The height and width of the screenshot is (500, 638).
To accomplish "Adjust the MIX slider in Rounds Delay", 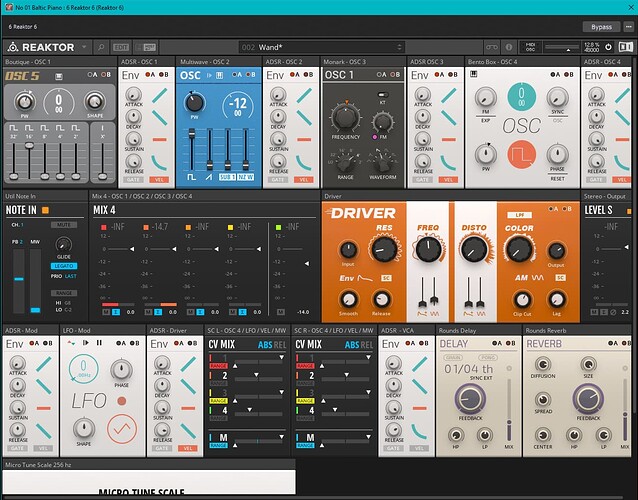I will point(509,409).
